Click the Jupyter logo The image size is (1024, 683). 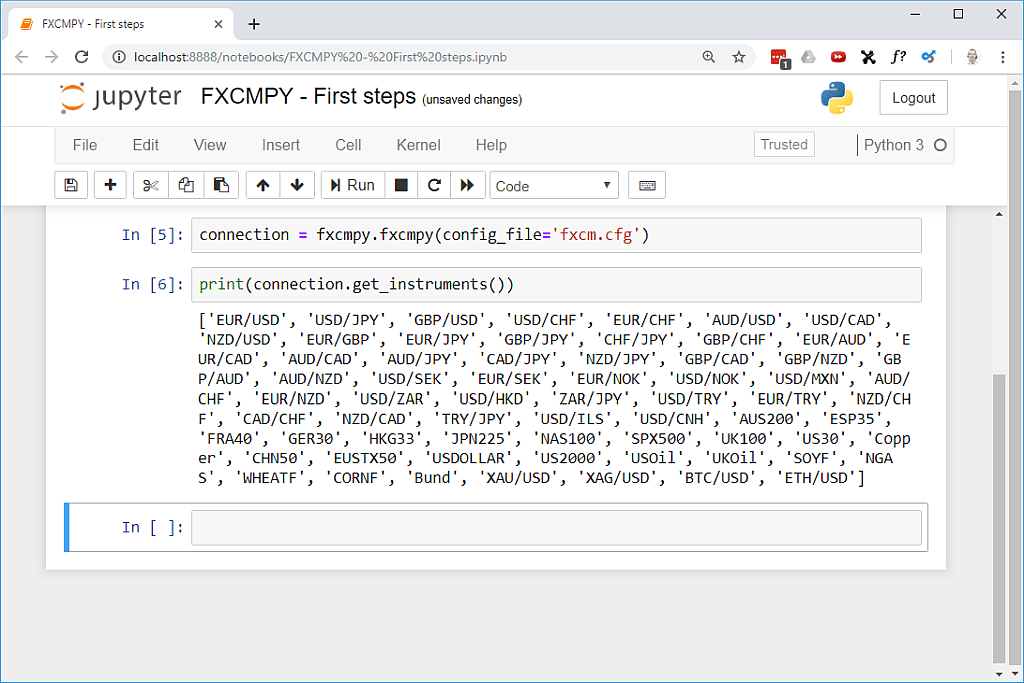(x=120, y=98)
